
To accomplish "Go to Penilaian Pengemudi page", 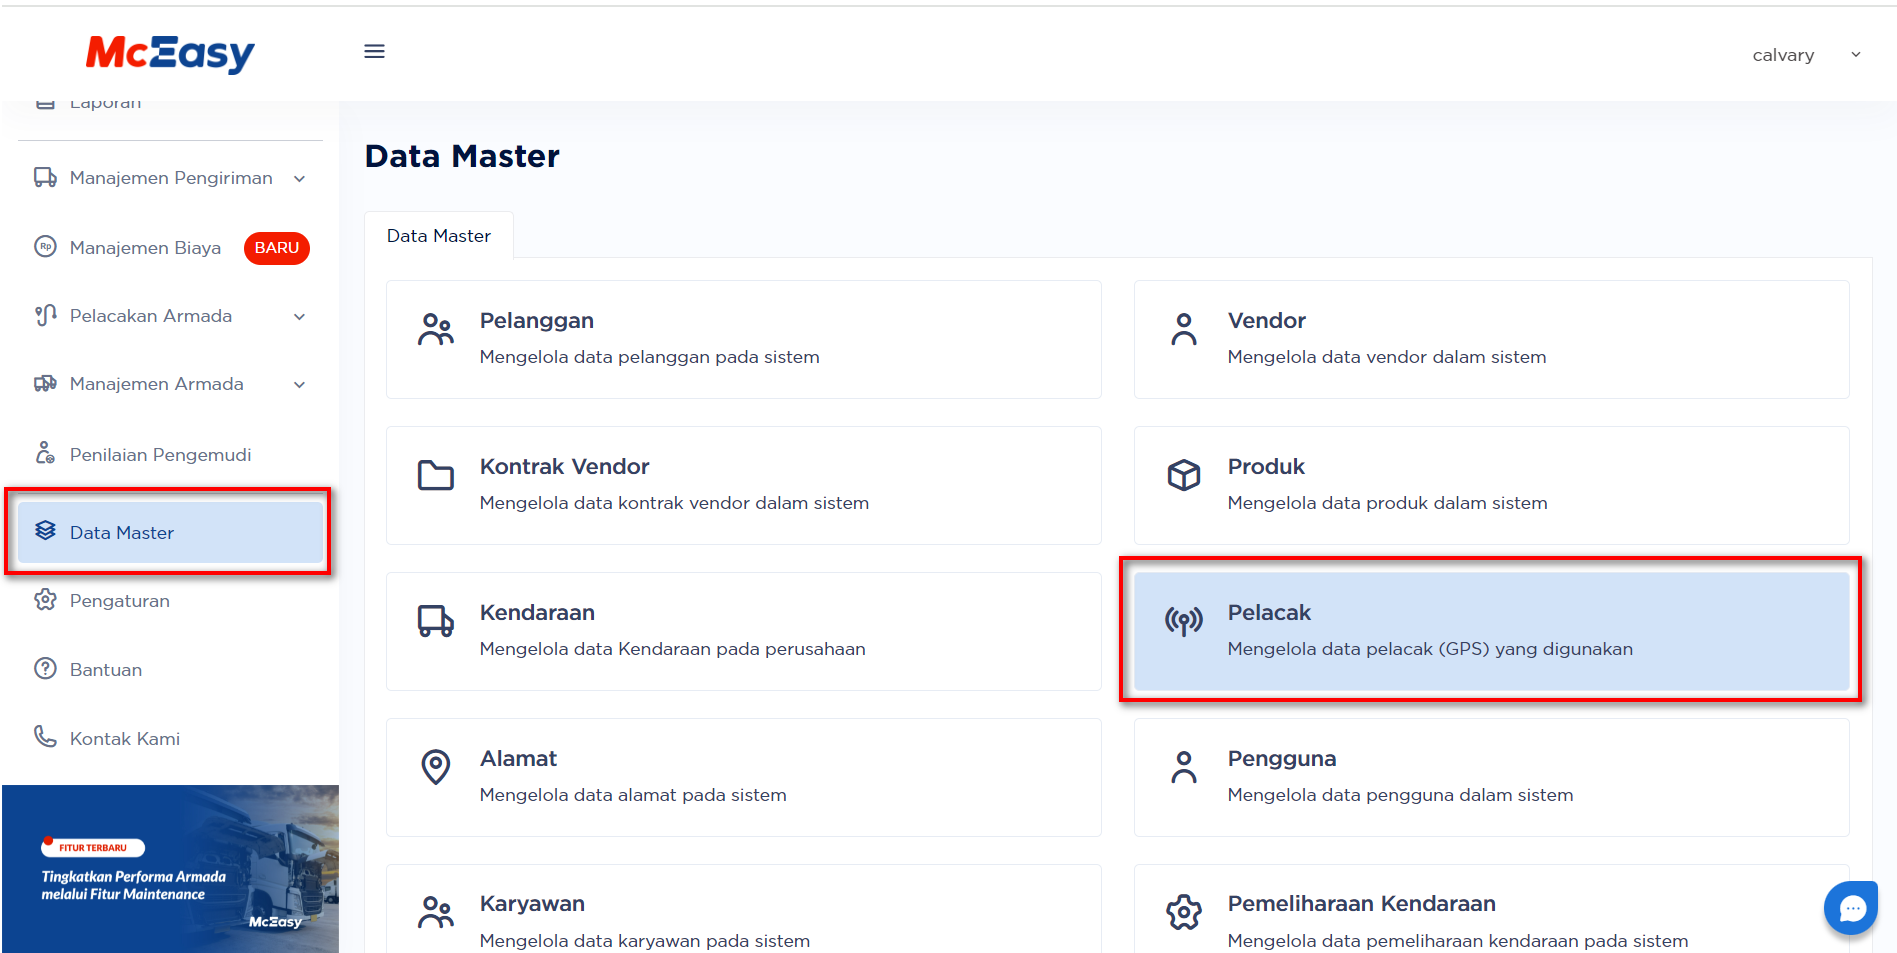I will point(160,455).
